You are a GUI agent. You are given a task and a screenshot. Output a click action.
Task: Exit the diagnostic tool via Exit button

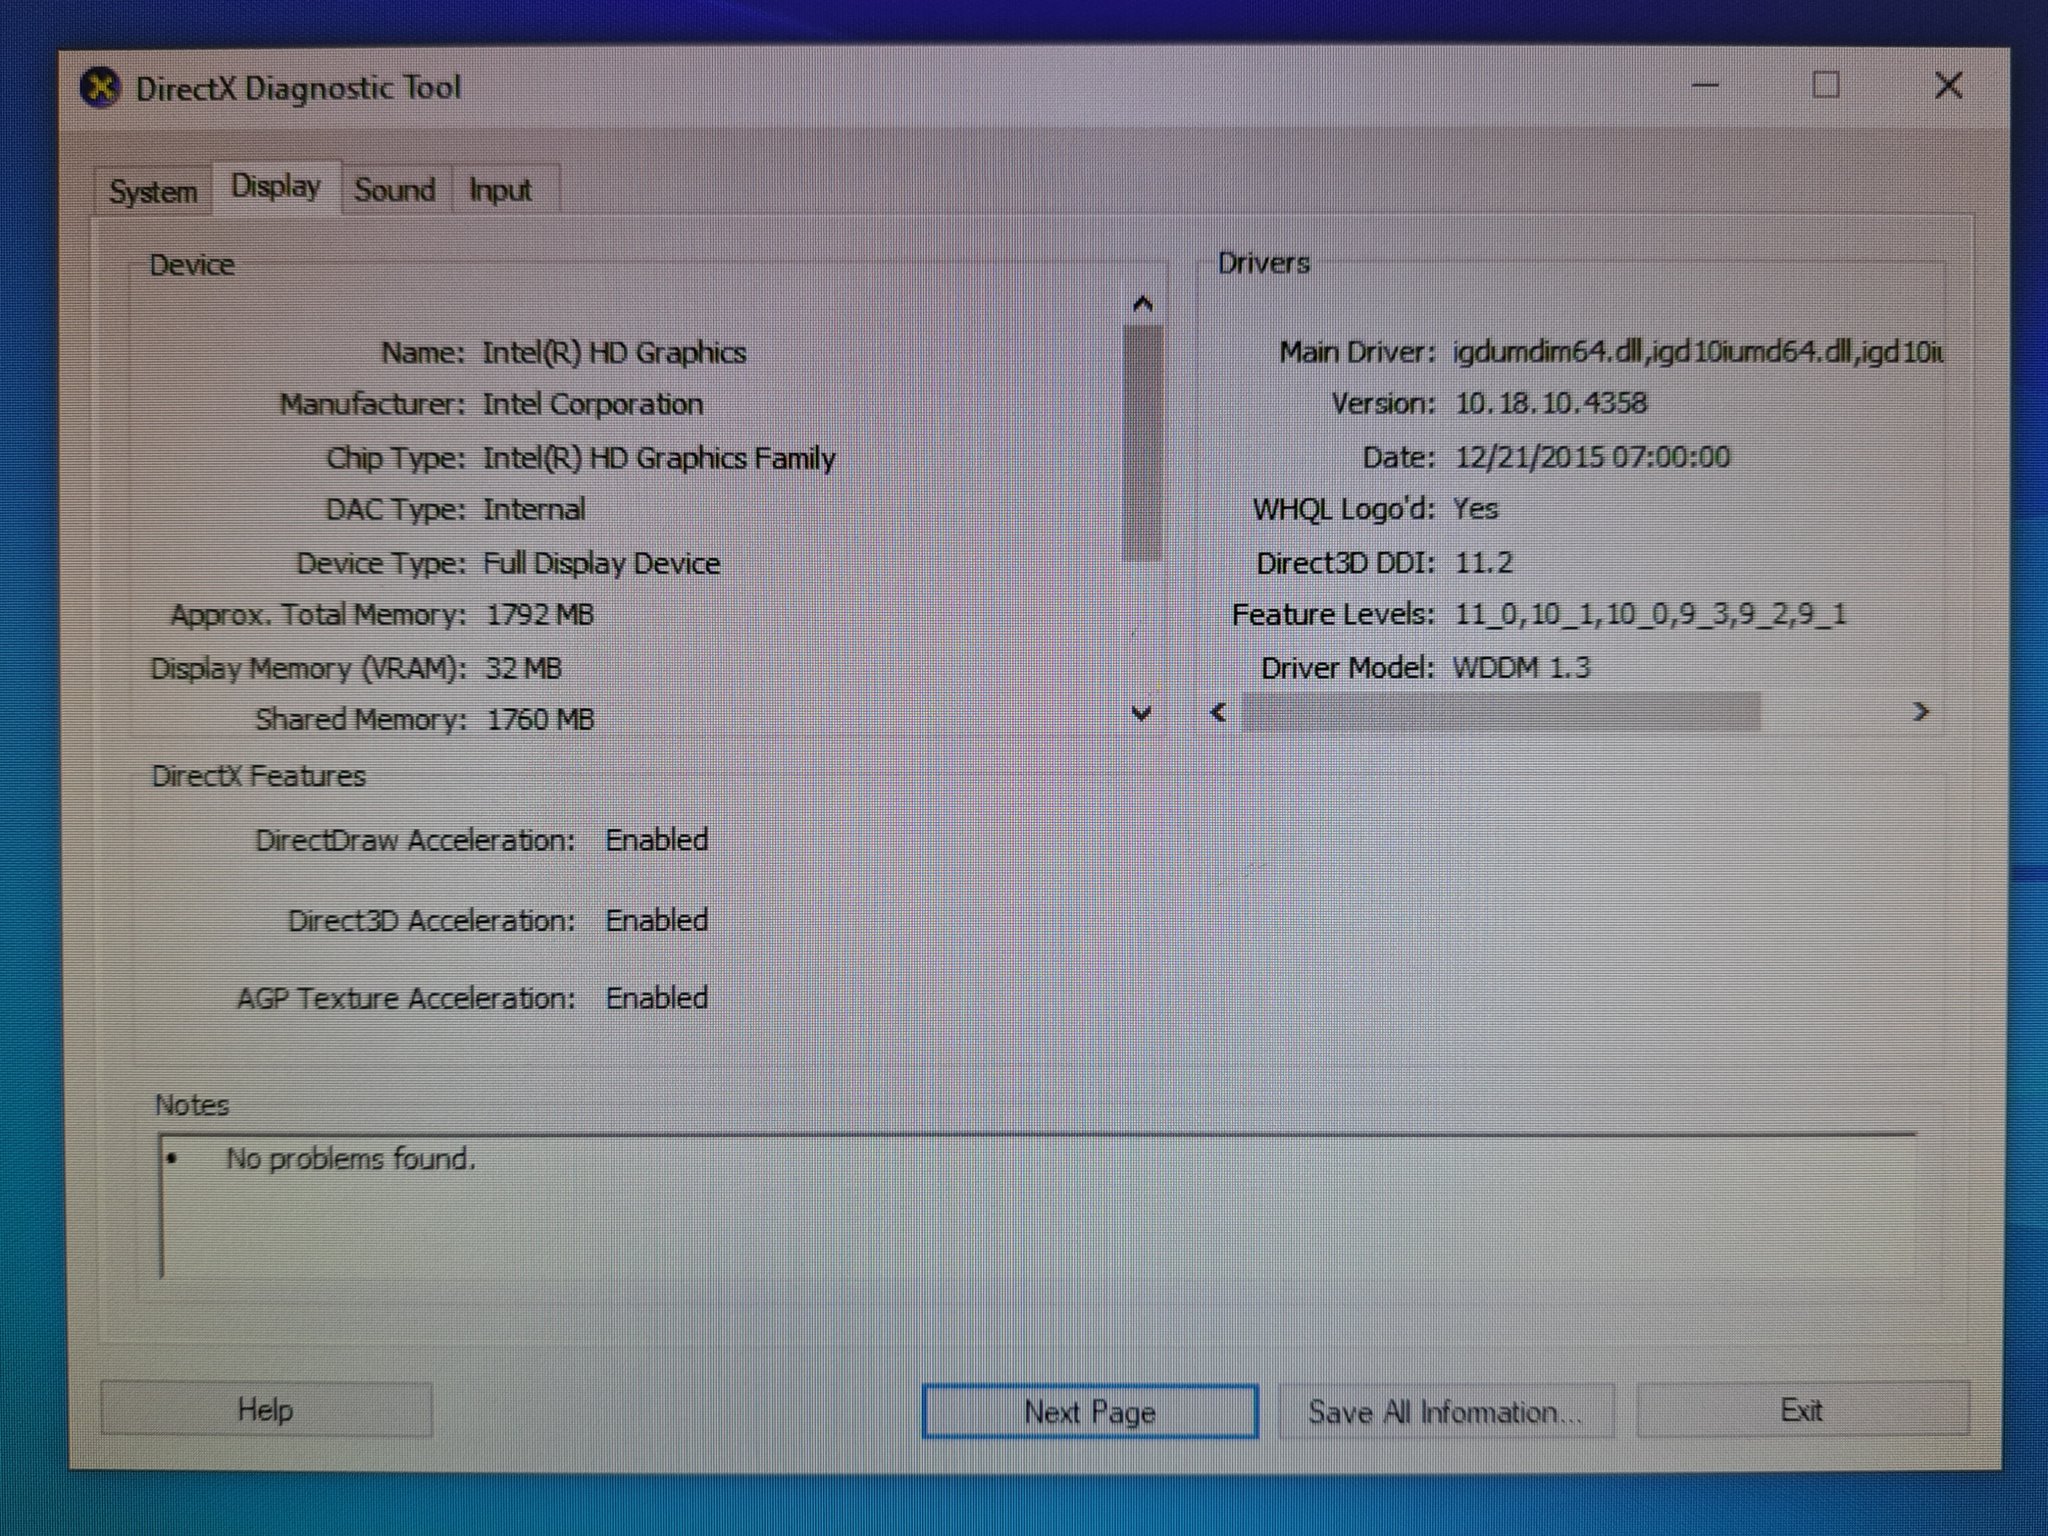(x=1801, y=1410)
